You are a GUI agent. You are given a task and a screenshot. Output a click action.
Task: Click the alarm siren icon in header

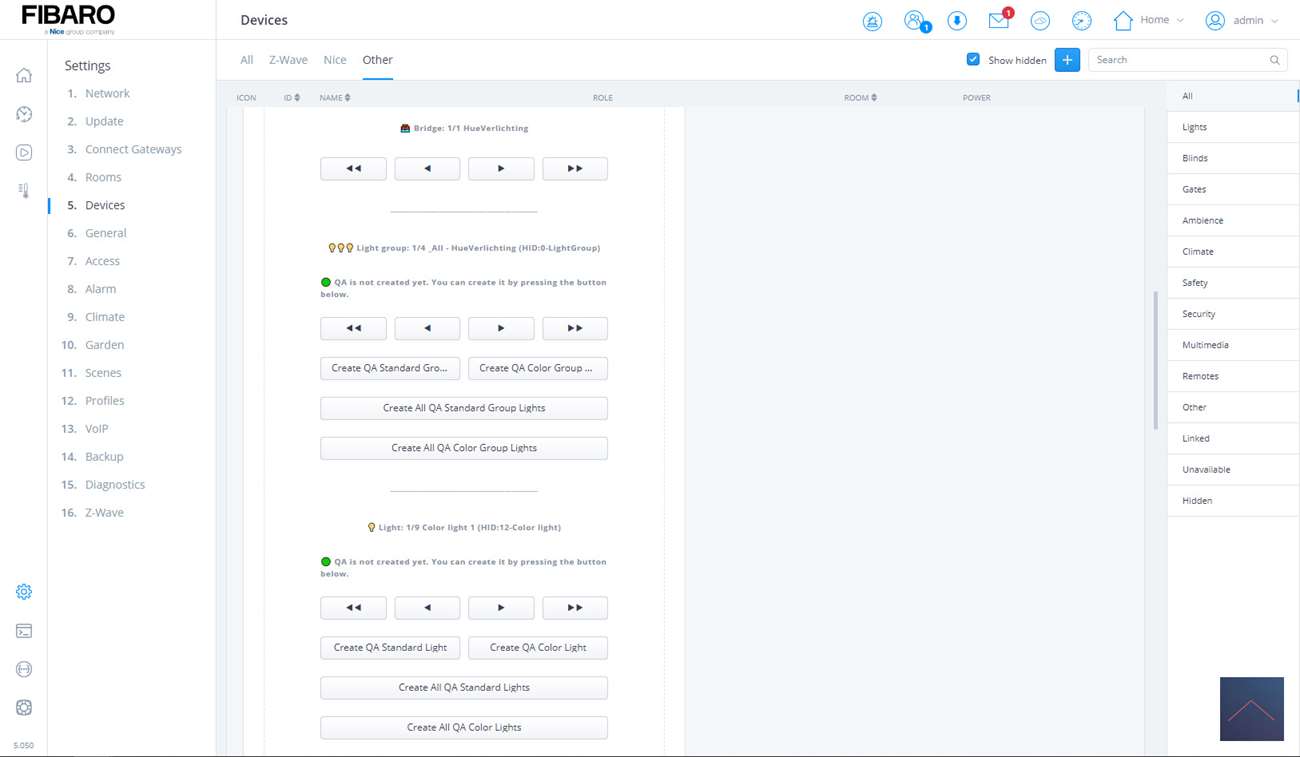(872, 21)
